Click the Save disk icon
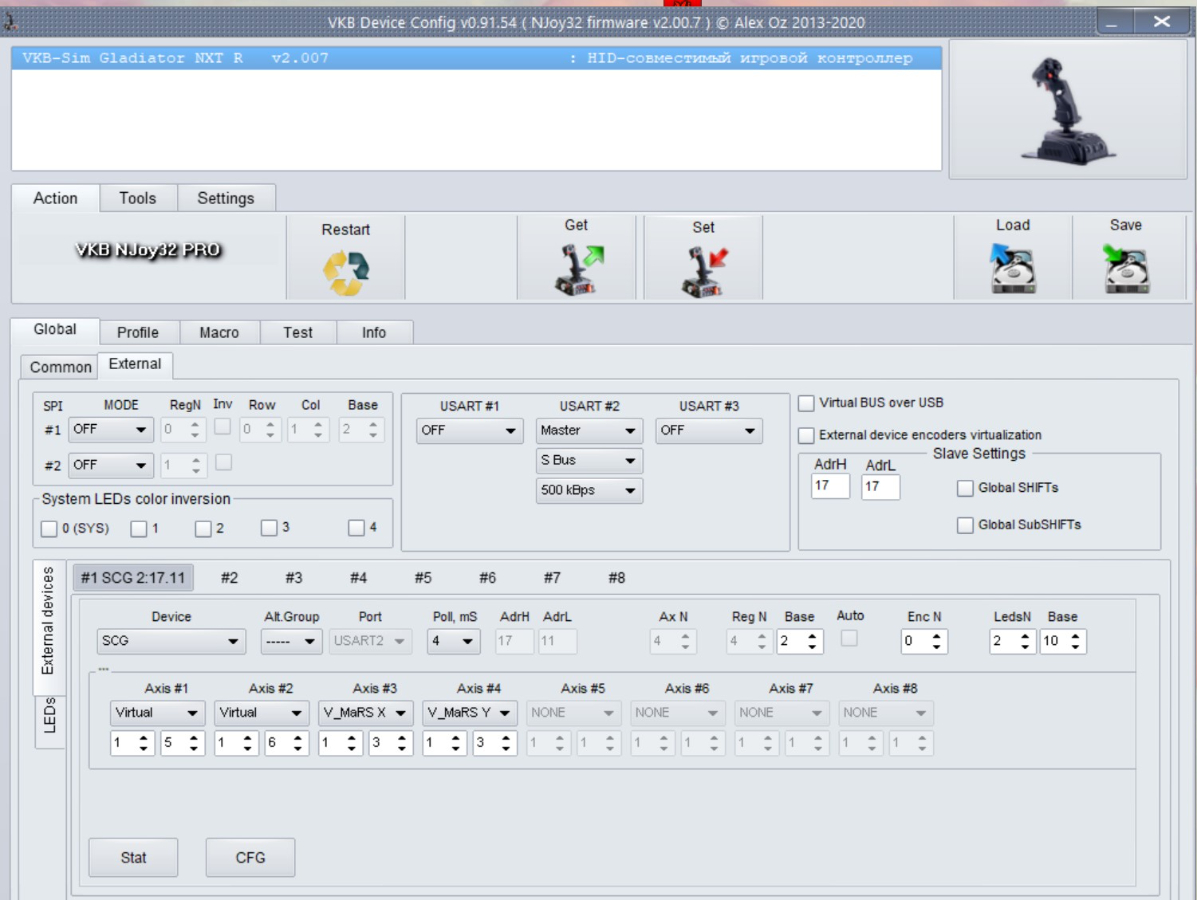 (x=1126, y=268)
